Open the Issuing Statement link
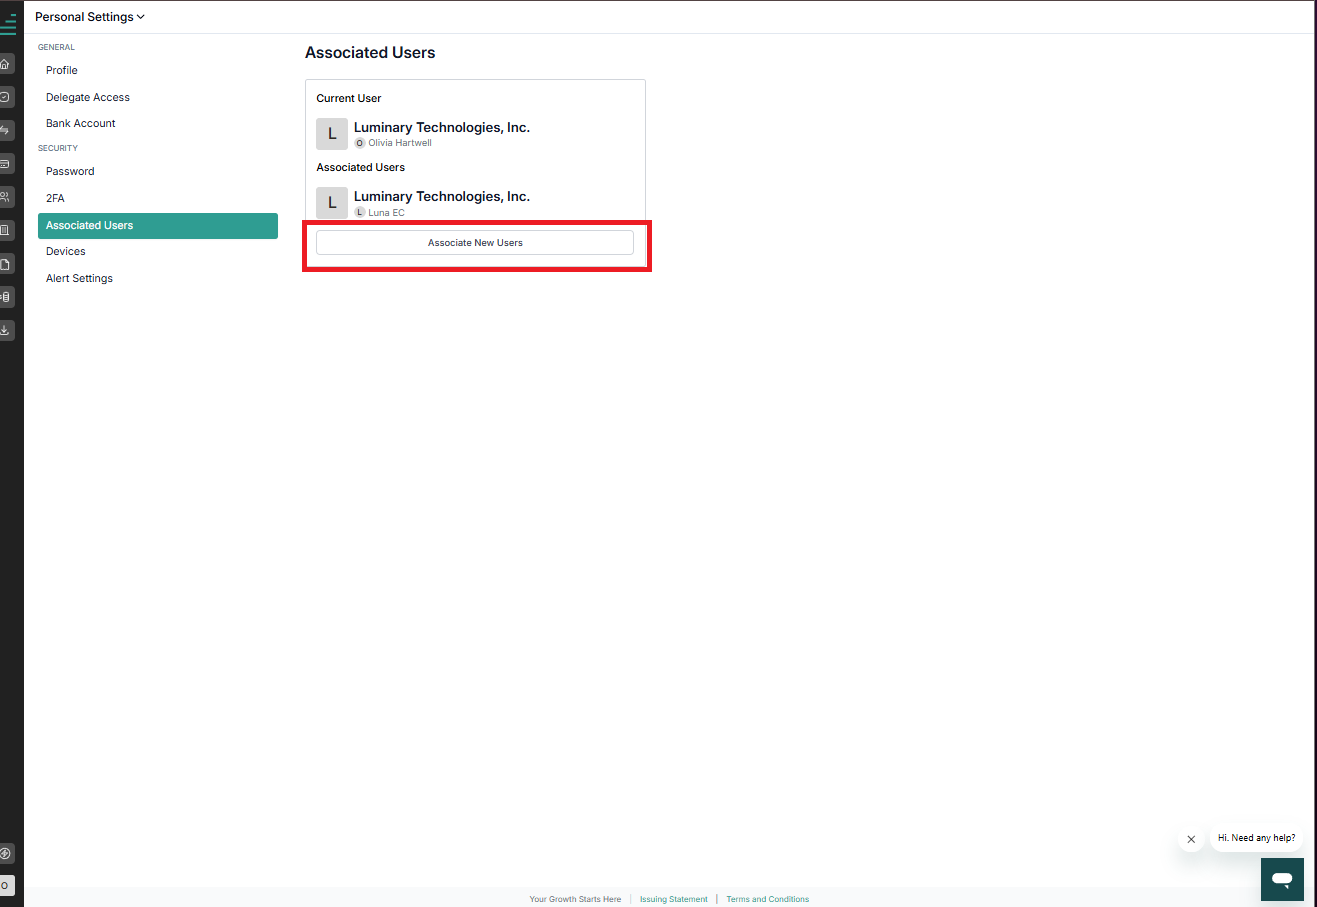 coord(674,899)
